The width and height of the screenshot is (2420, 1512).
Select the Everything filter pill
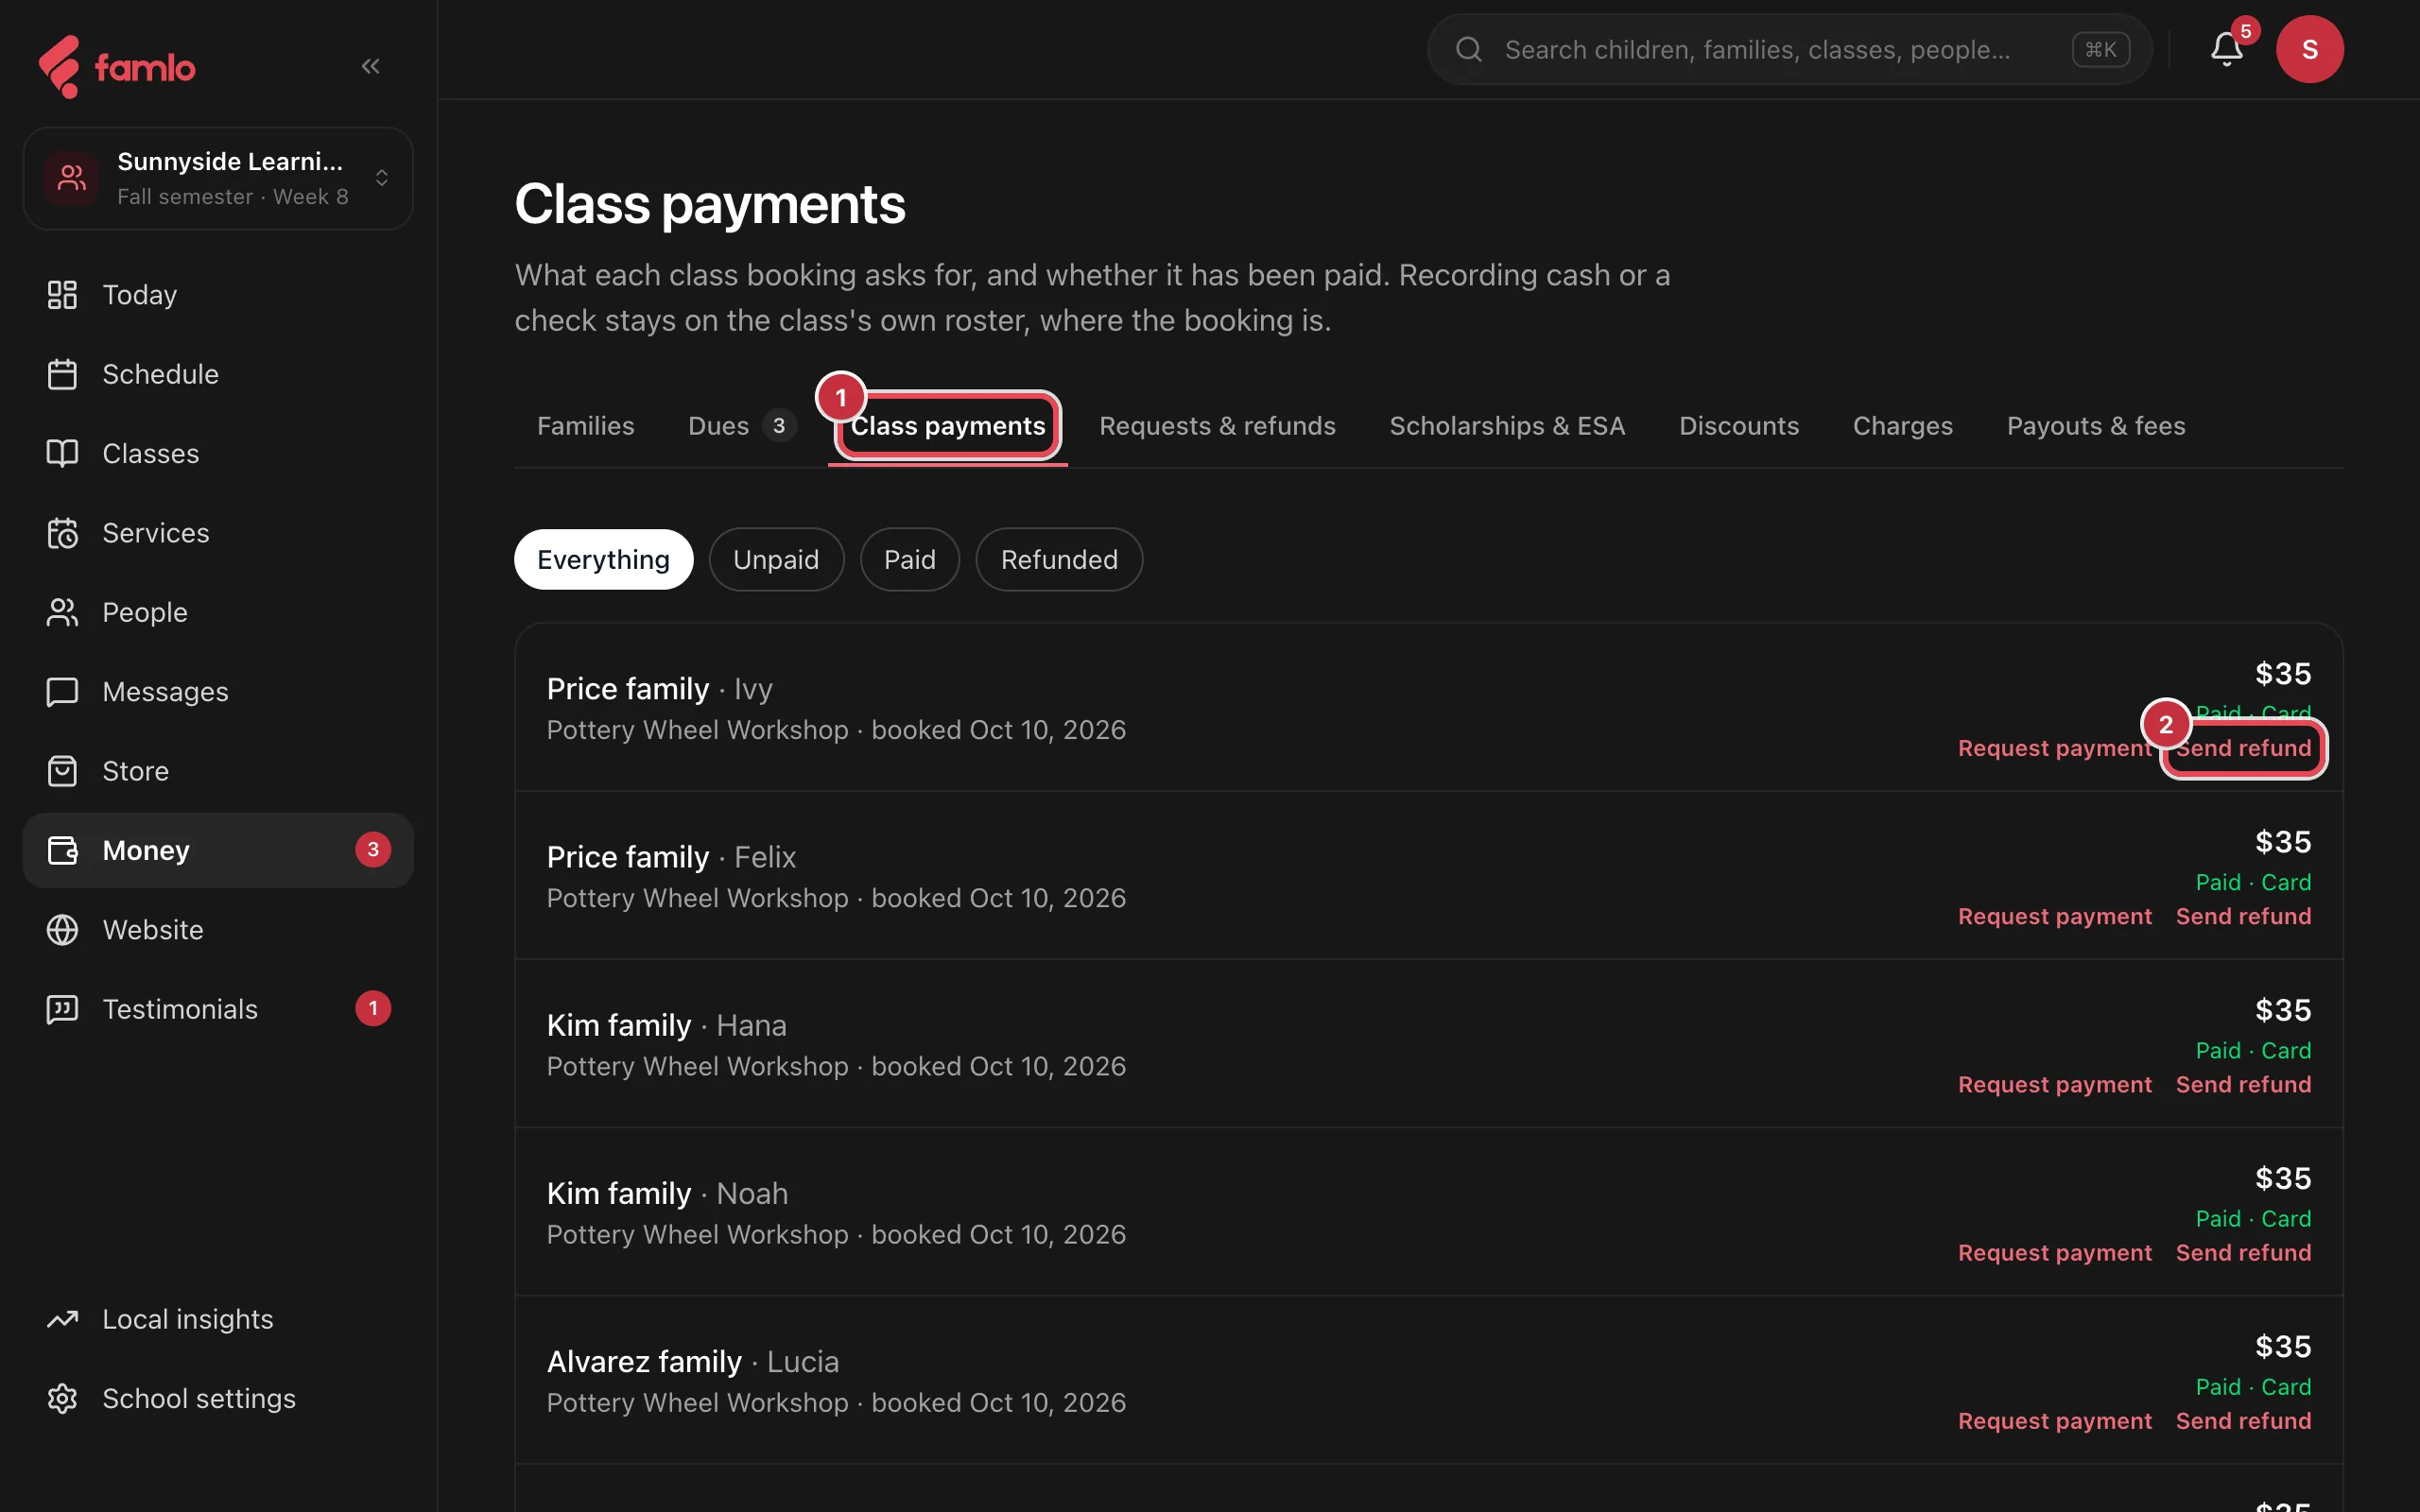point(603,559)
